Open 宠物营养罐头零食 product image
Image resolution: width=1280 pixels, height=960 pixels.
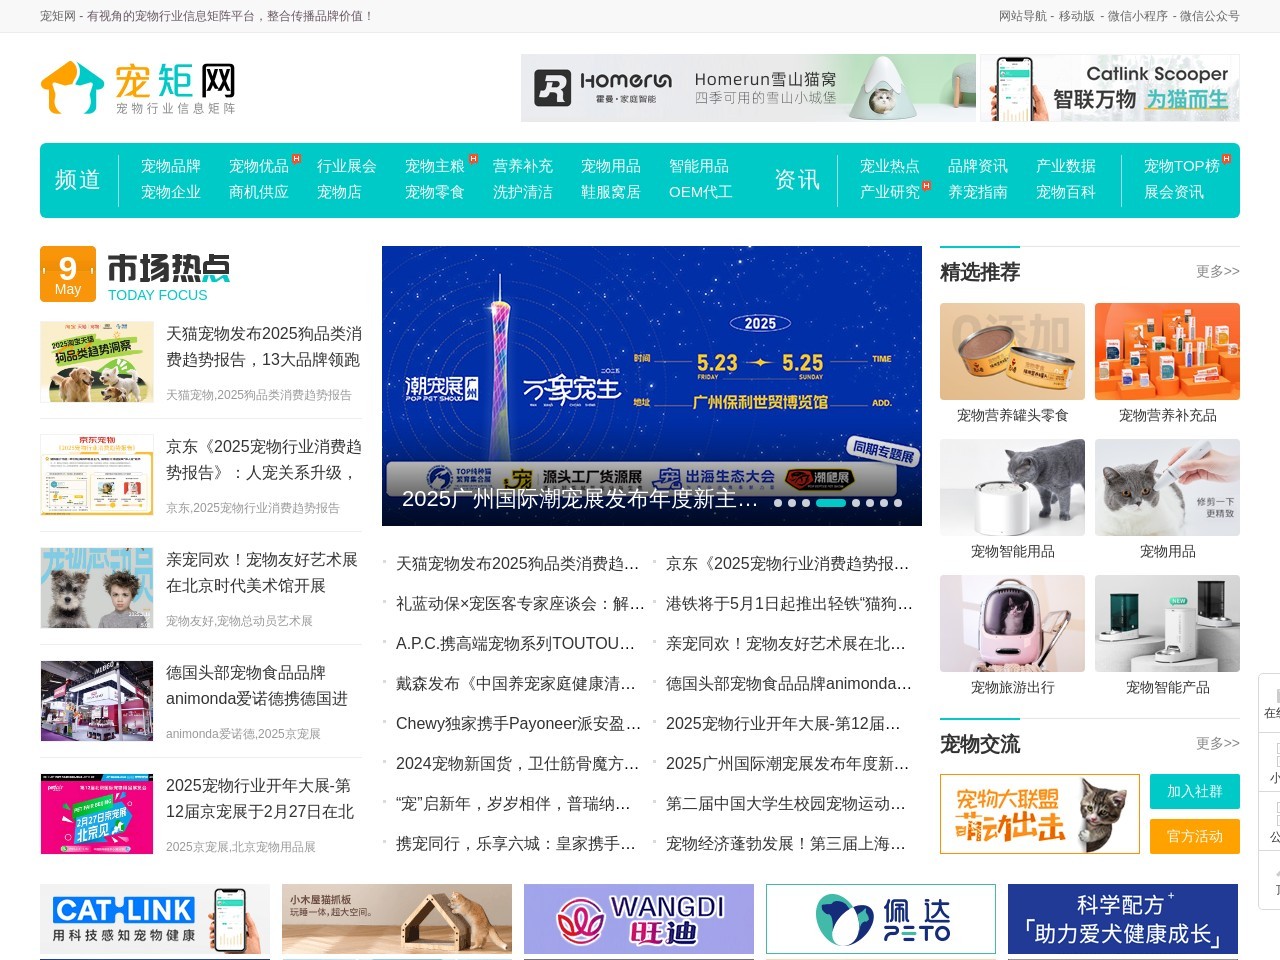[1012, 351]
